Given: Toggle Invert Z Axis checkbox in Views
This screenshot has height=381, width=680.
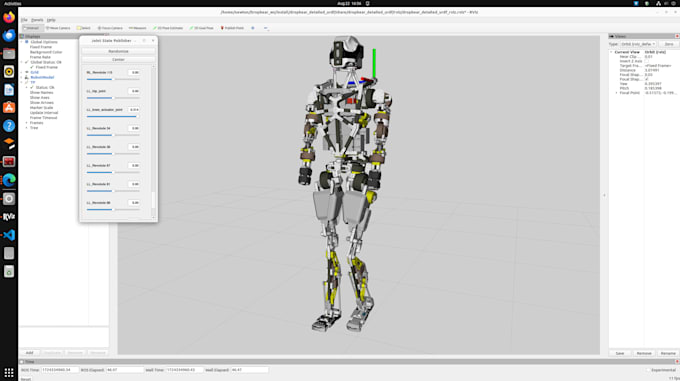Looking at the screenshot, I should [647, 61].
